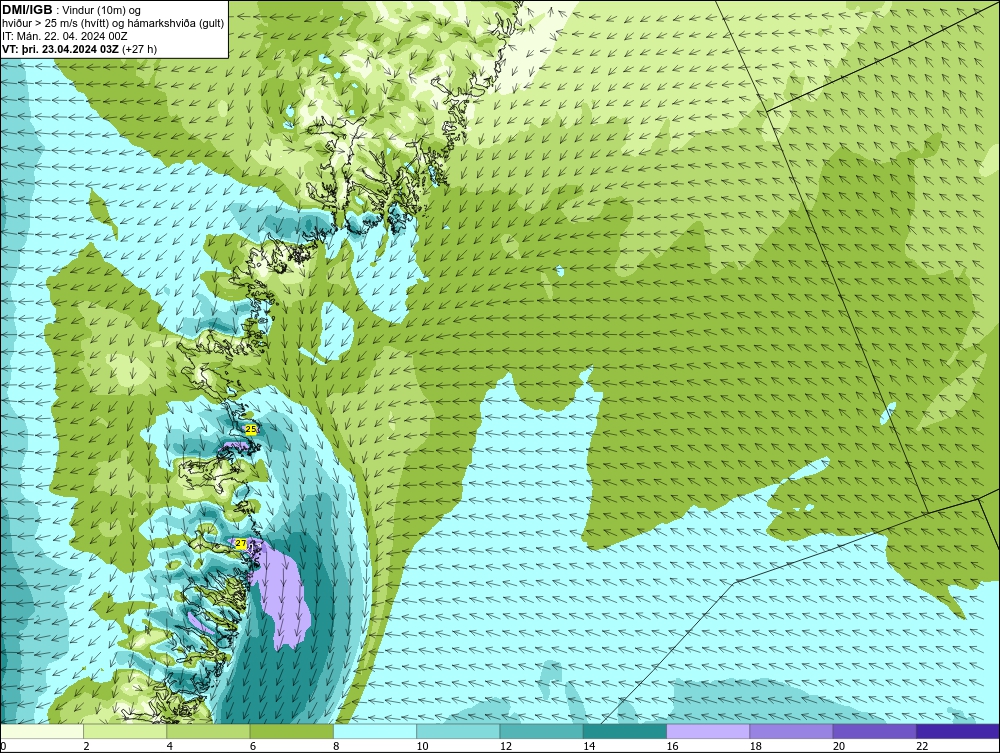The height and width of the screenshot is (753, 1000).
Task: Click the yellow gust label 27
Action: tap(240, 543)
